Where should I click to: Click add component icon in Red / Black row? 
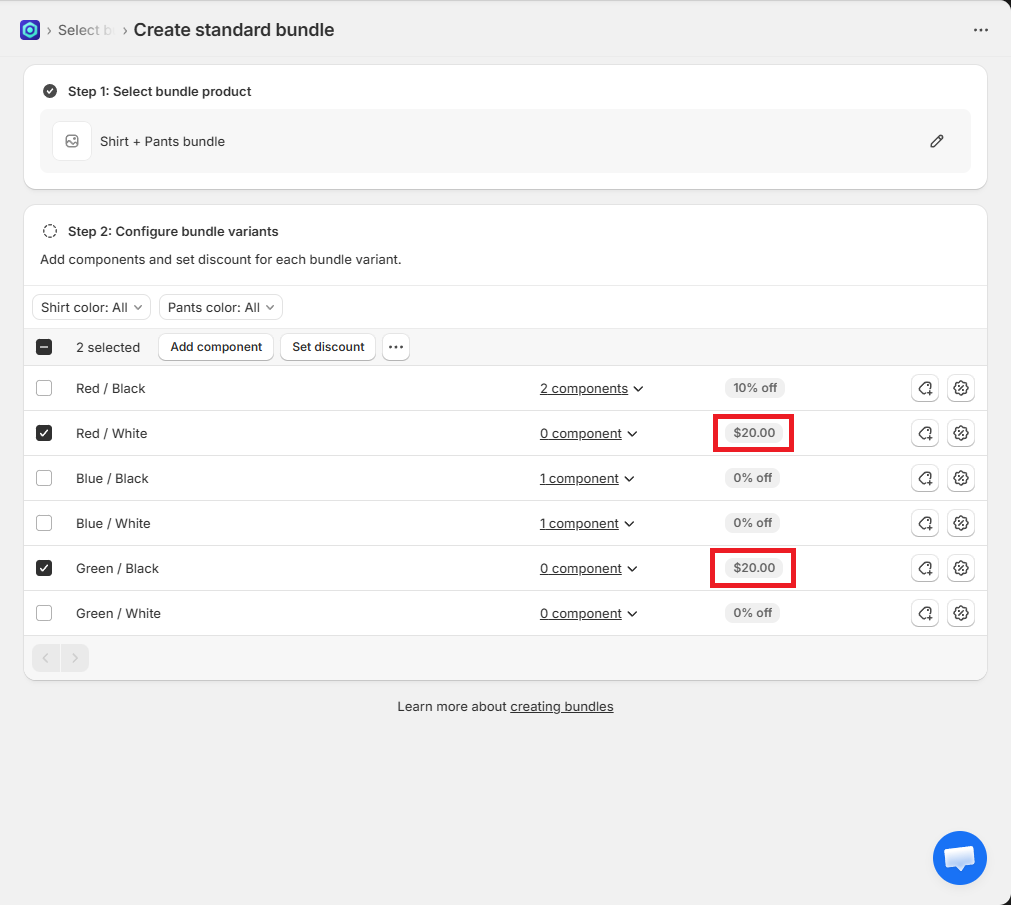[925, 388]
